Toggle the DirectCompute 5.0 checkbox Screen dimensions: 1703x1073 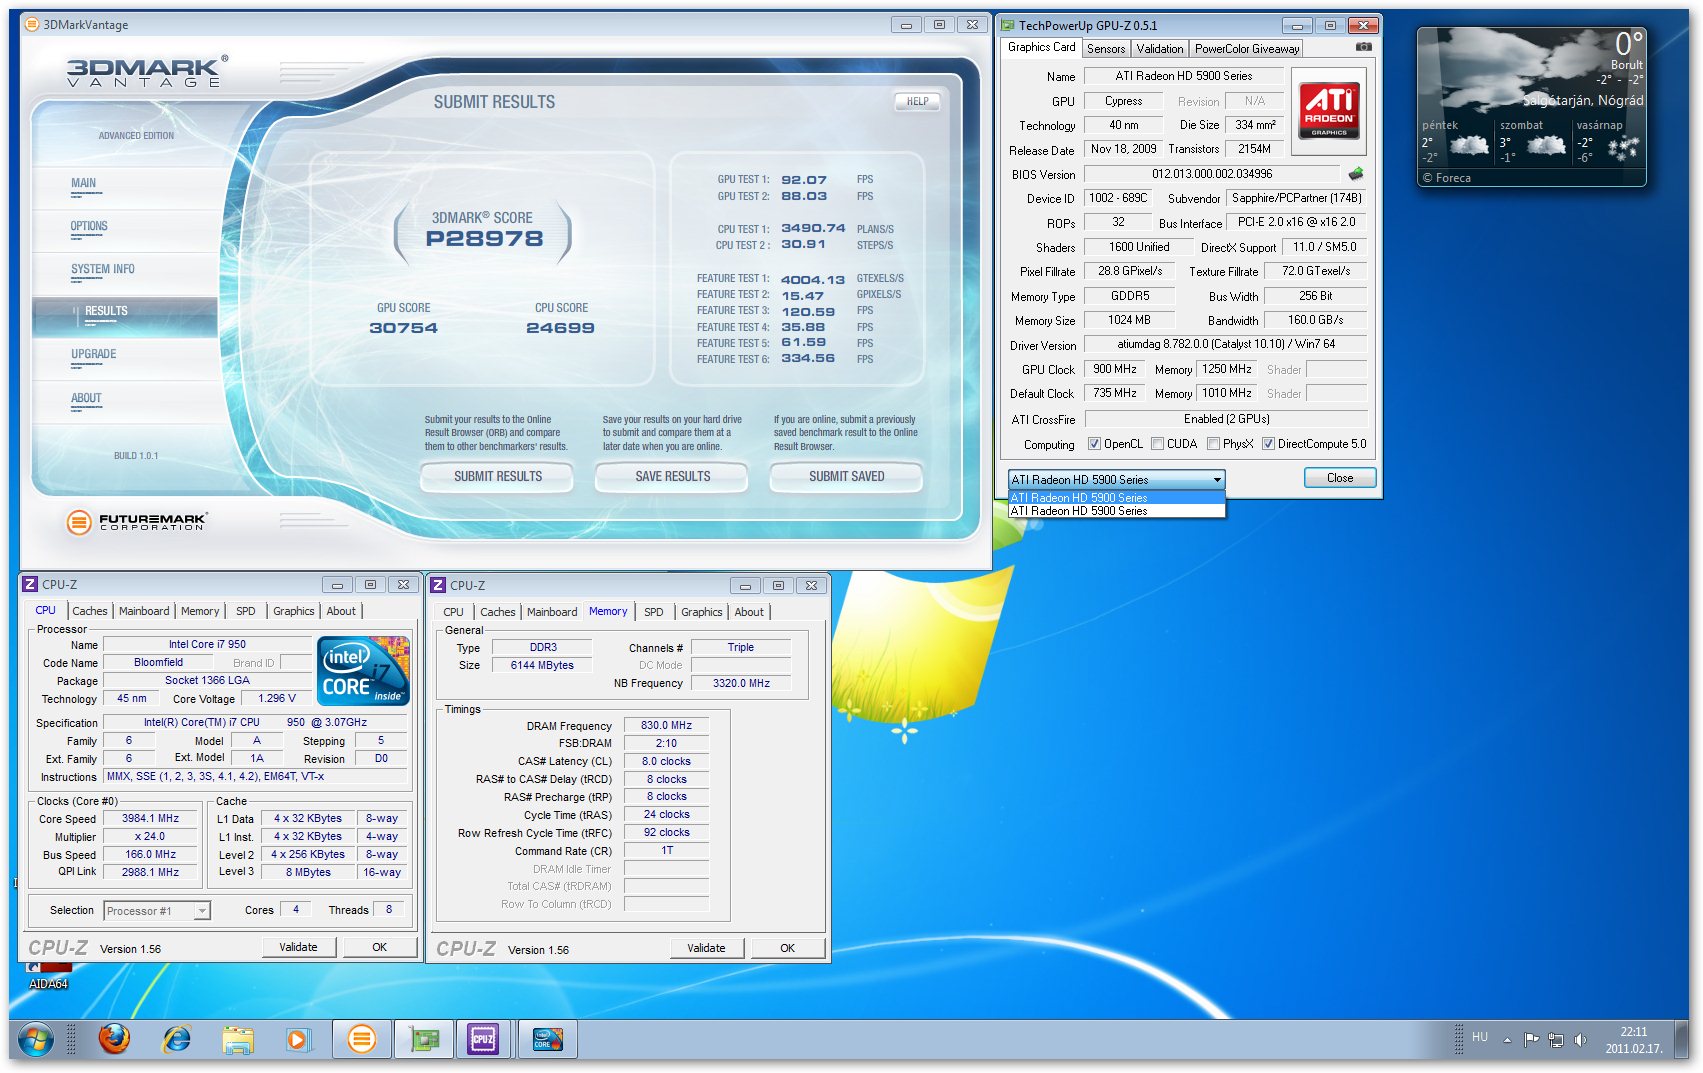1268,444
